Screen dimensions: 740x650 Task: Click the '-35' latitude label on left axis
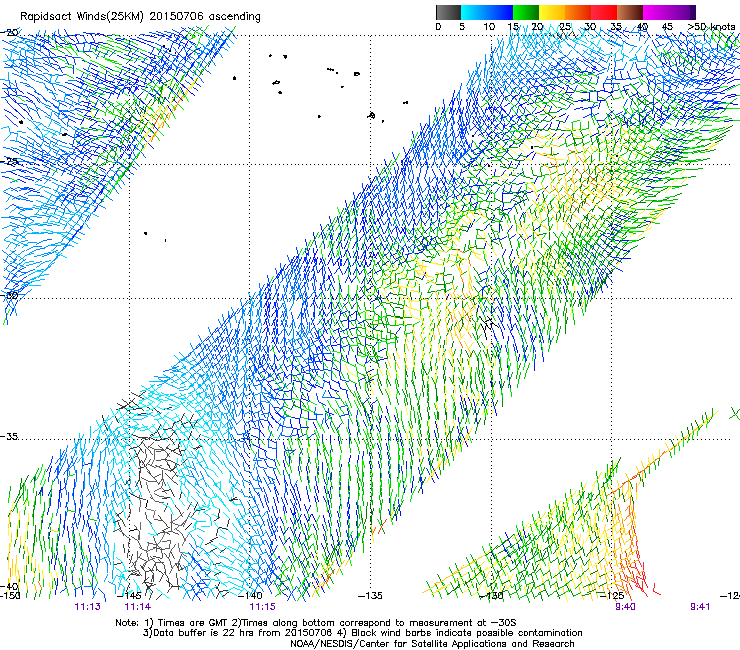tap(9, 436)
